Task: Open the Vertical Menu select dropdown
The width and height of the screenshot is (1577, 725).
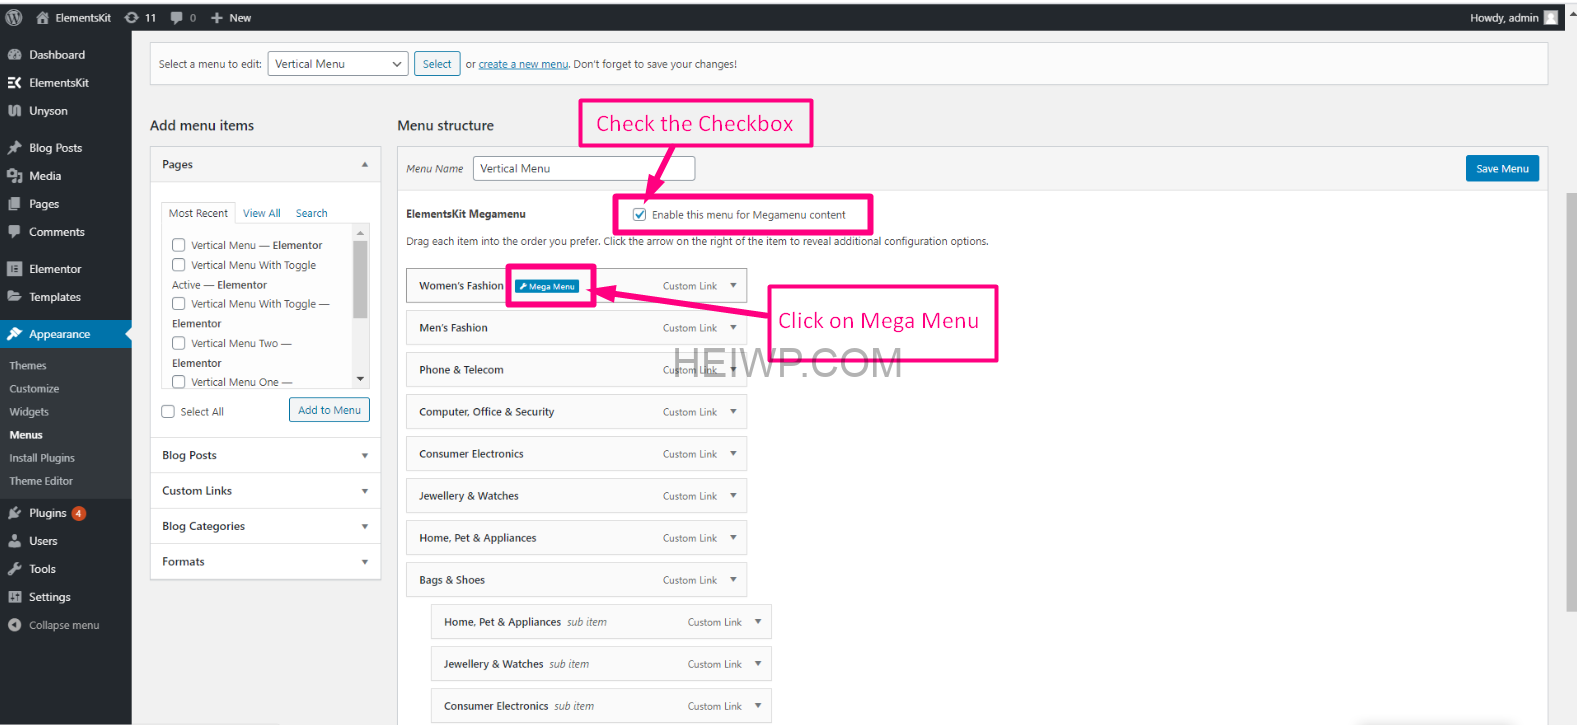Action: coord(338,64)
